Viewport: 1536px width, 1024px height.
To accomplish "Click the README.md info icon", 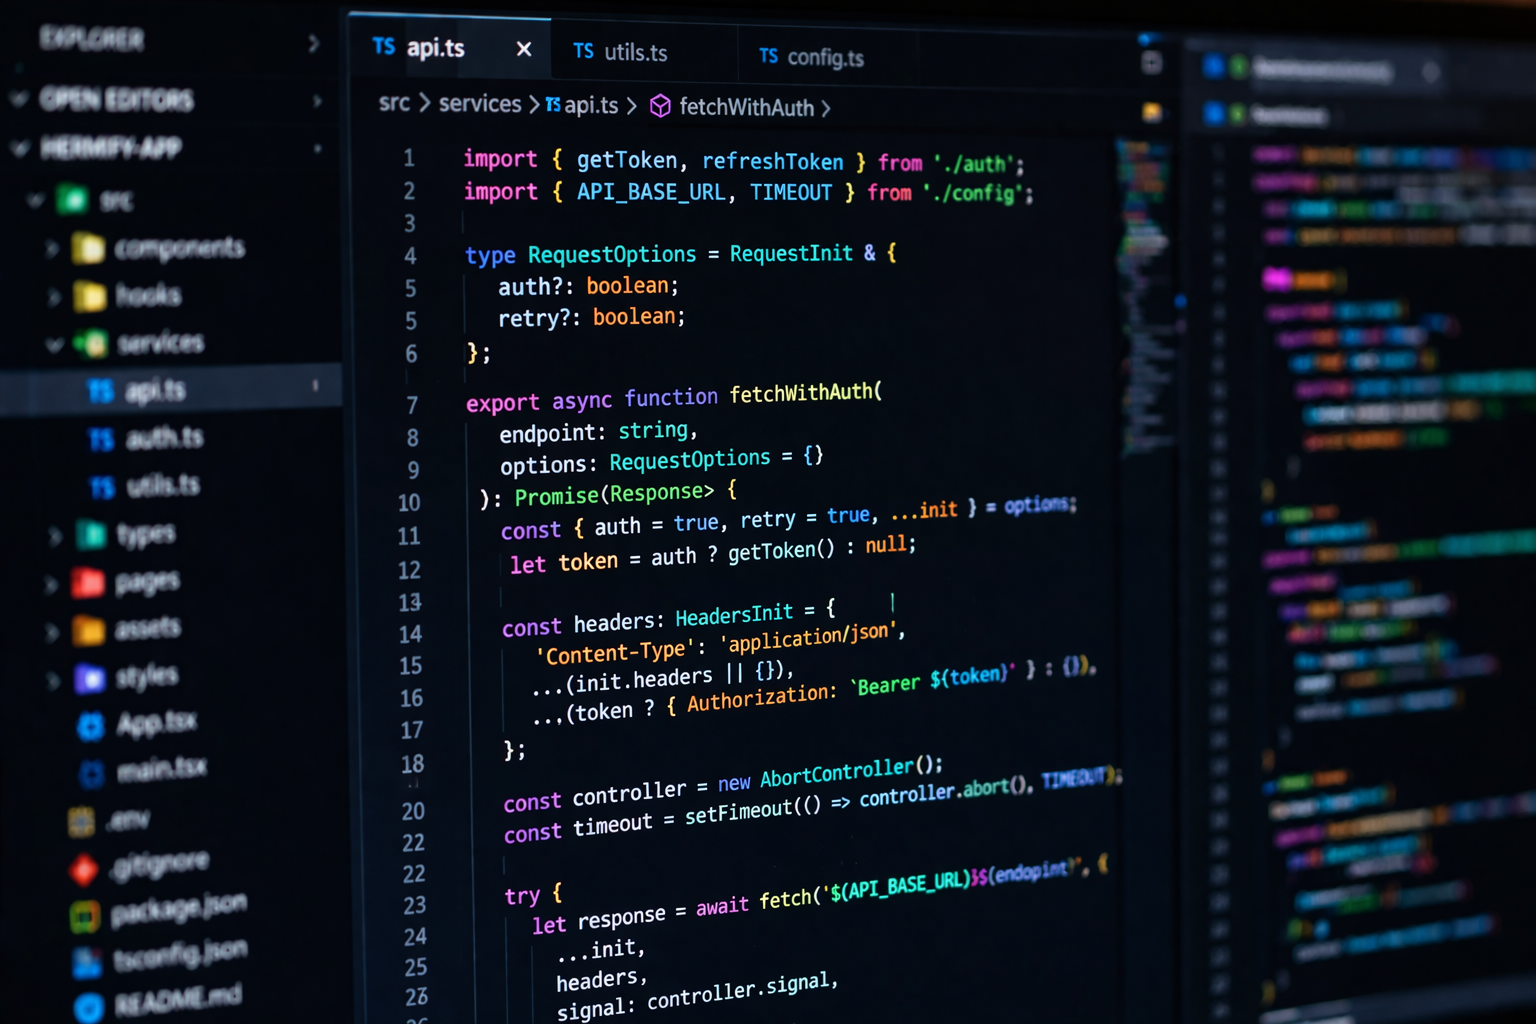I will (x=89, y=1007).
